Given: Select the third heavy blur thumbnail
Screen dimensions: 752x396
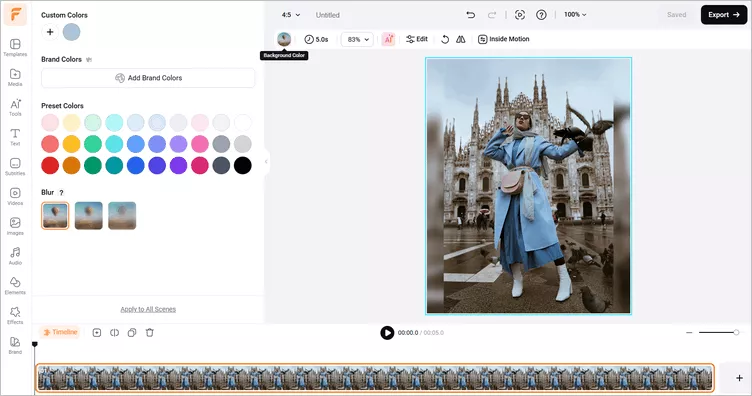Looking at the screenshot, I should [x=122, y=216].
